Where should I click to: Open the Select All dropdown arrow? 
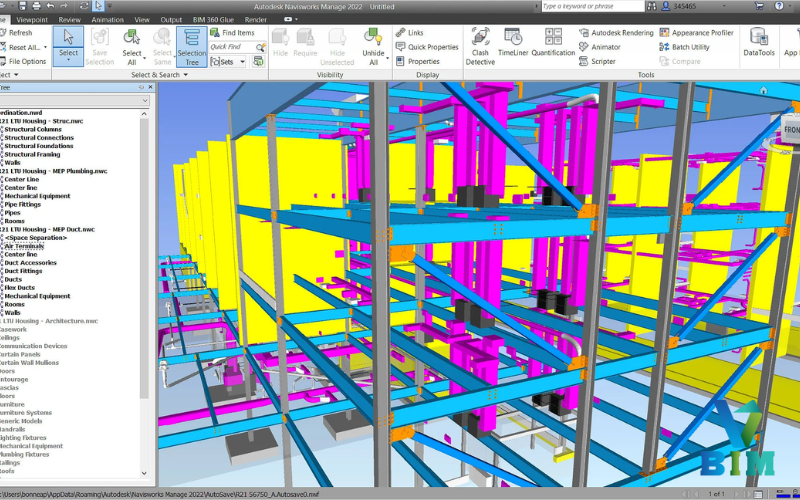click(144, 58)
